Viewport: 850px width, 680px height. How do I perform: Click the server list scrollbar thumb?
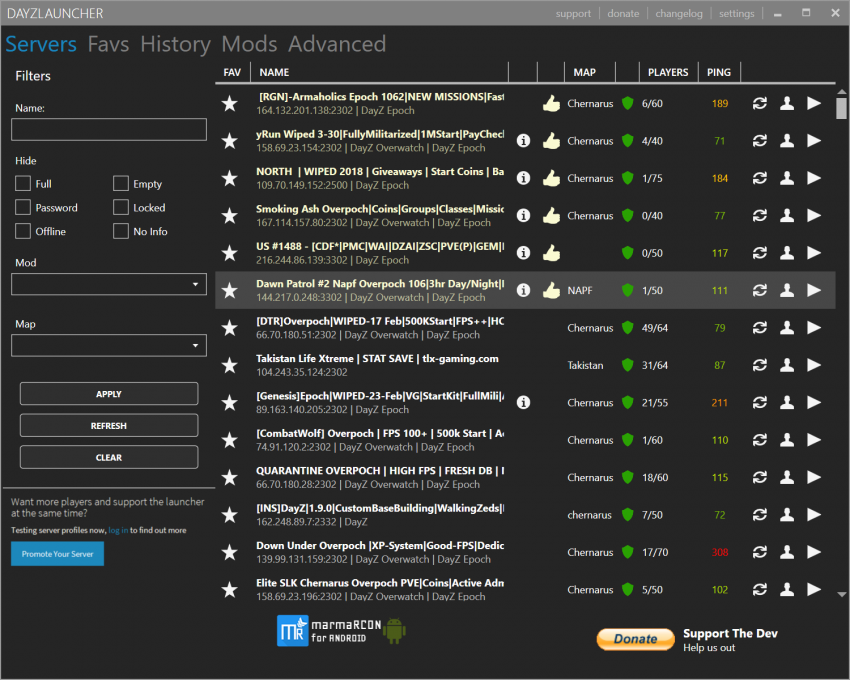coord(841,107)
